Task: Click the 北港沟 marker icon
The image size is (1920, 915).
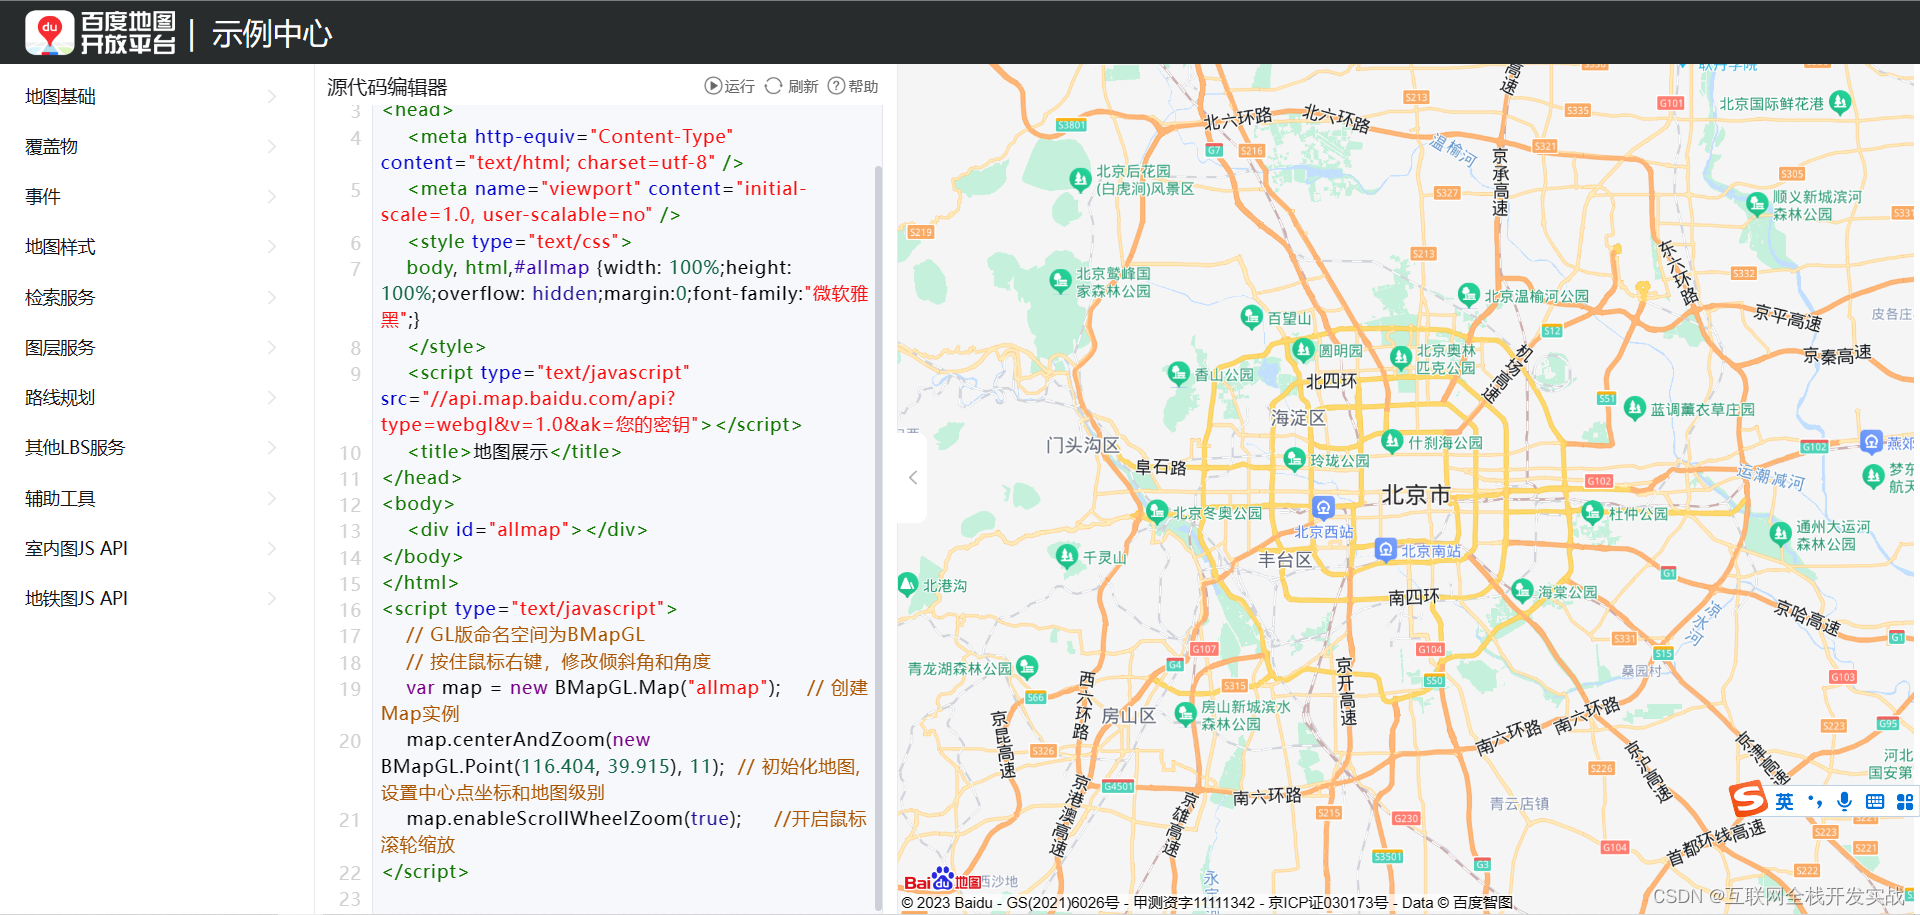Action: pos(907,584)
